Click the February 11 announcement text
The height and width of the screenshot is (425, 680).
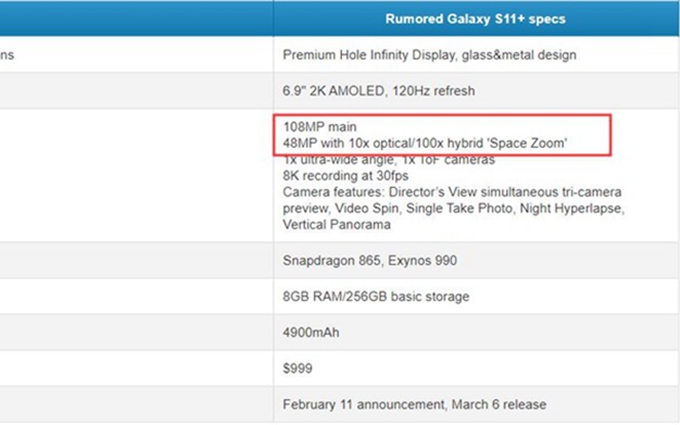tap(413, 405)
